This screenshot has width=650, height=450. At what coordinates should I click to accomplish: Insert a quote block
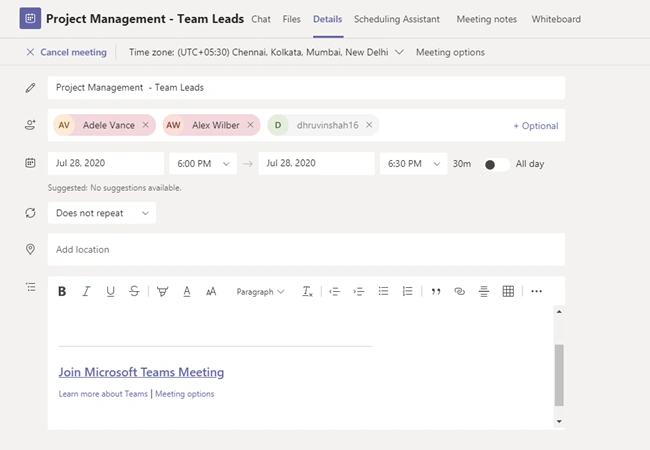tap(436, 292)
